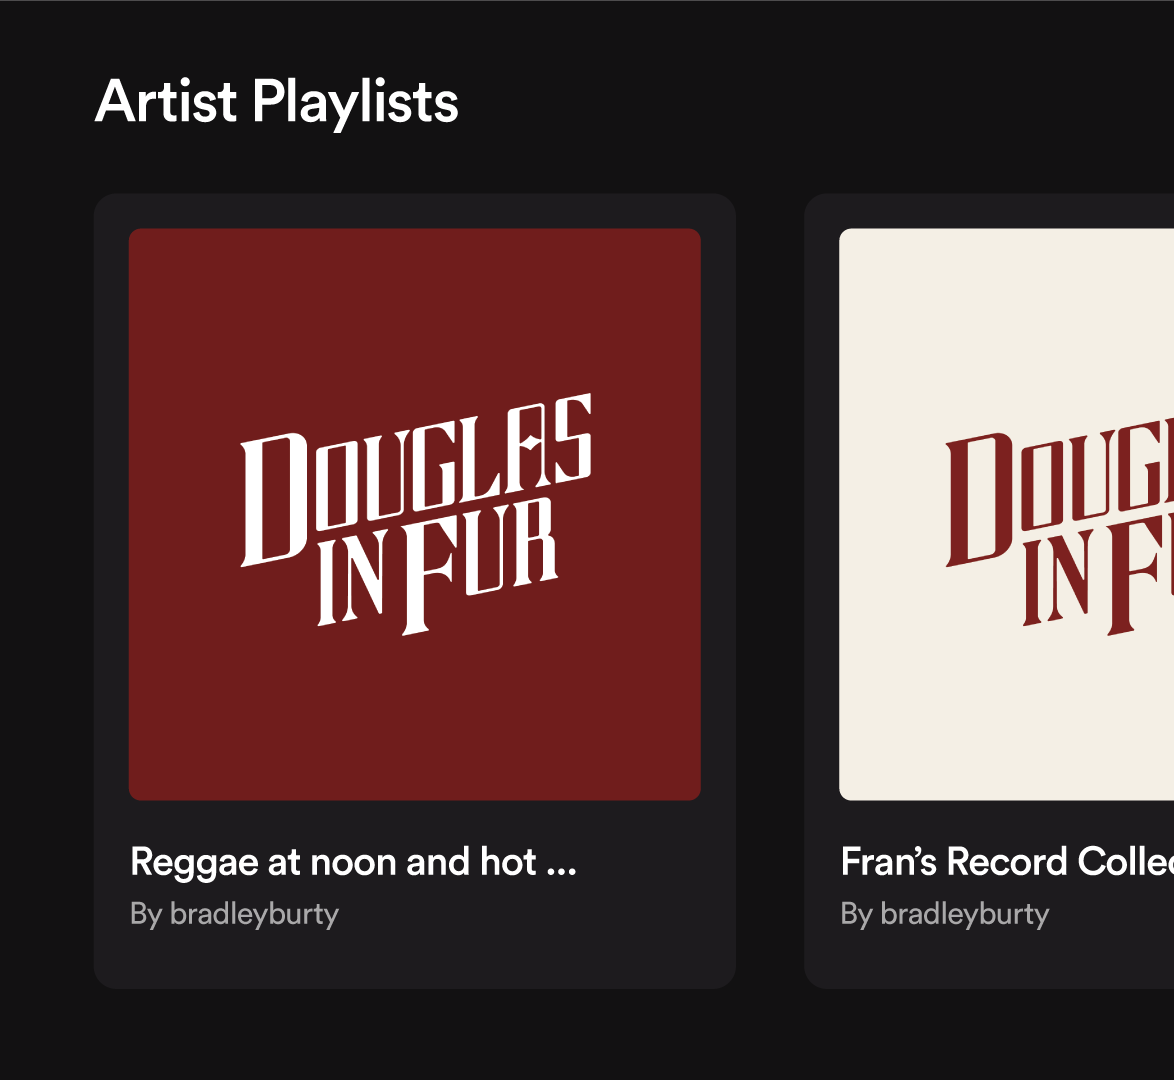Click the word 'Reggae' in the first playlist title
Viewport: 1174px width, 1080px height.
pyautogui.click(x=195, y=864)
